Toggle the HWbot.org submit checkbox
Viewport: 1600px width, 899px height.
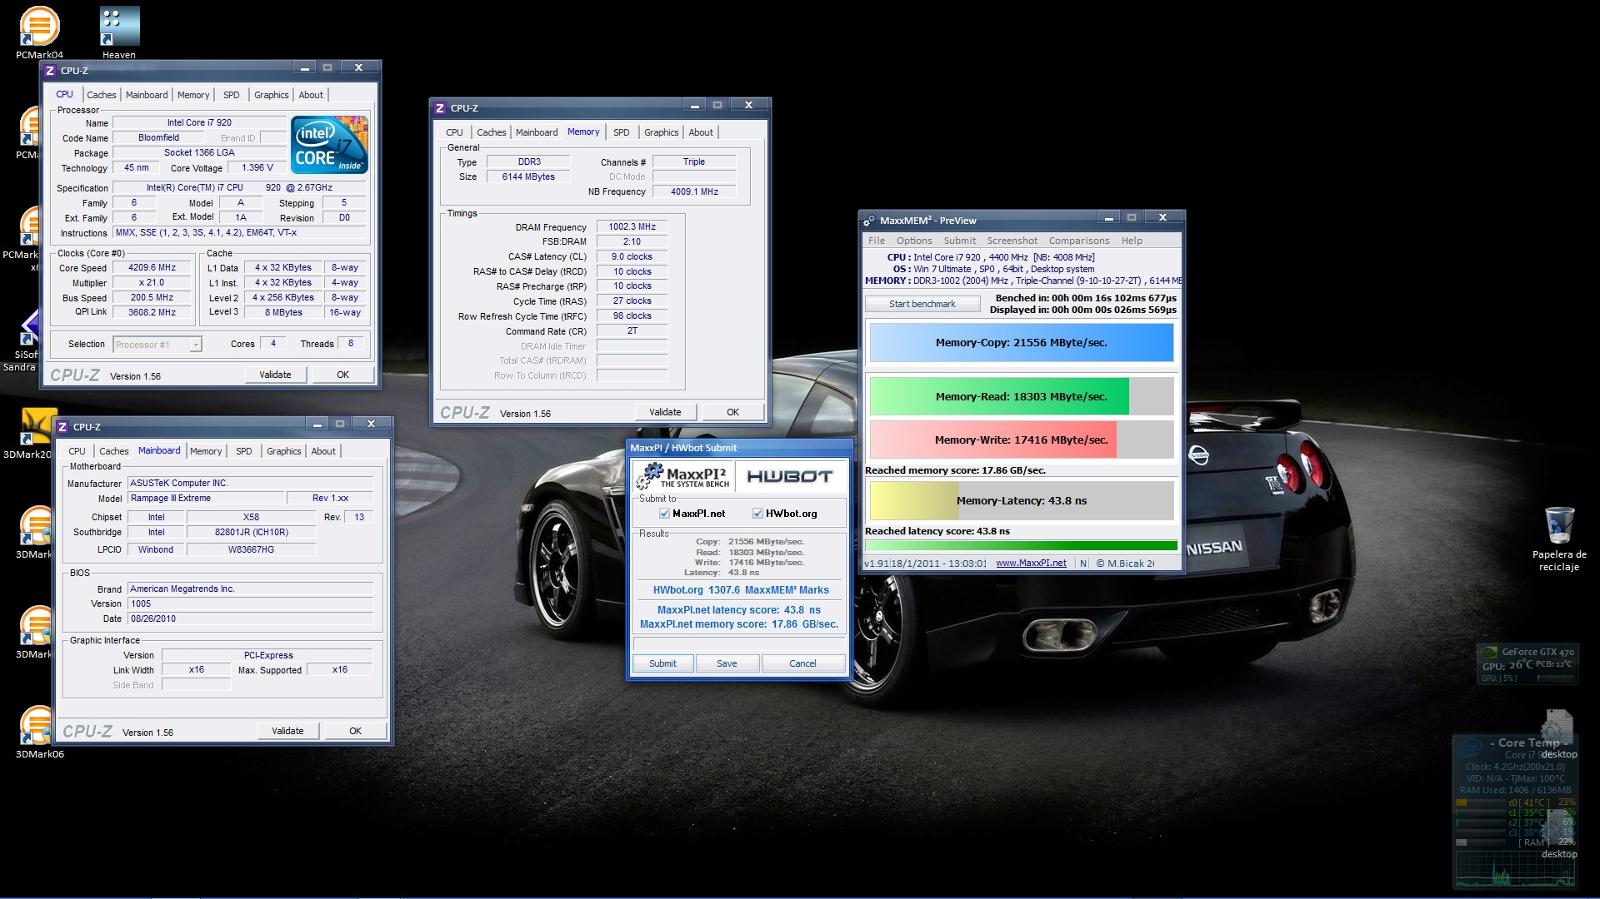tap(757, 513)
